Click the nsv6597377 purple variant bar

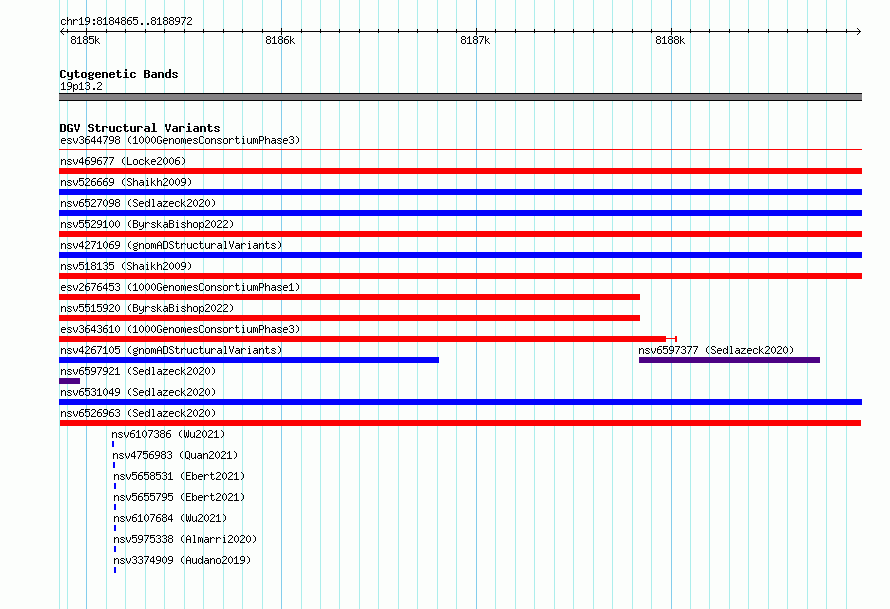point(729,360)
